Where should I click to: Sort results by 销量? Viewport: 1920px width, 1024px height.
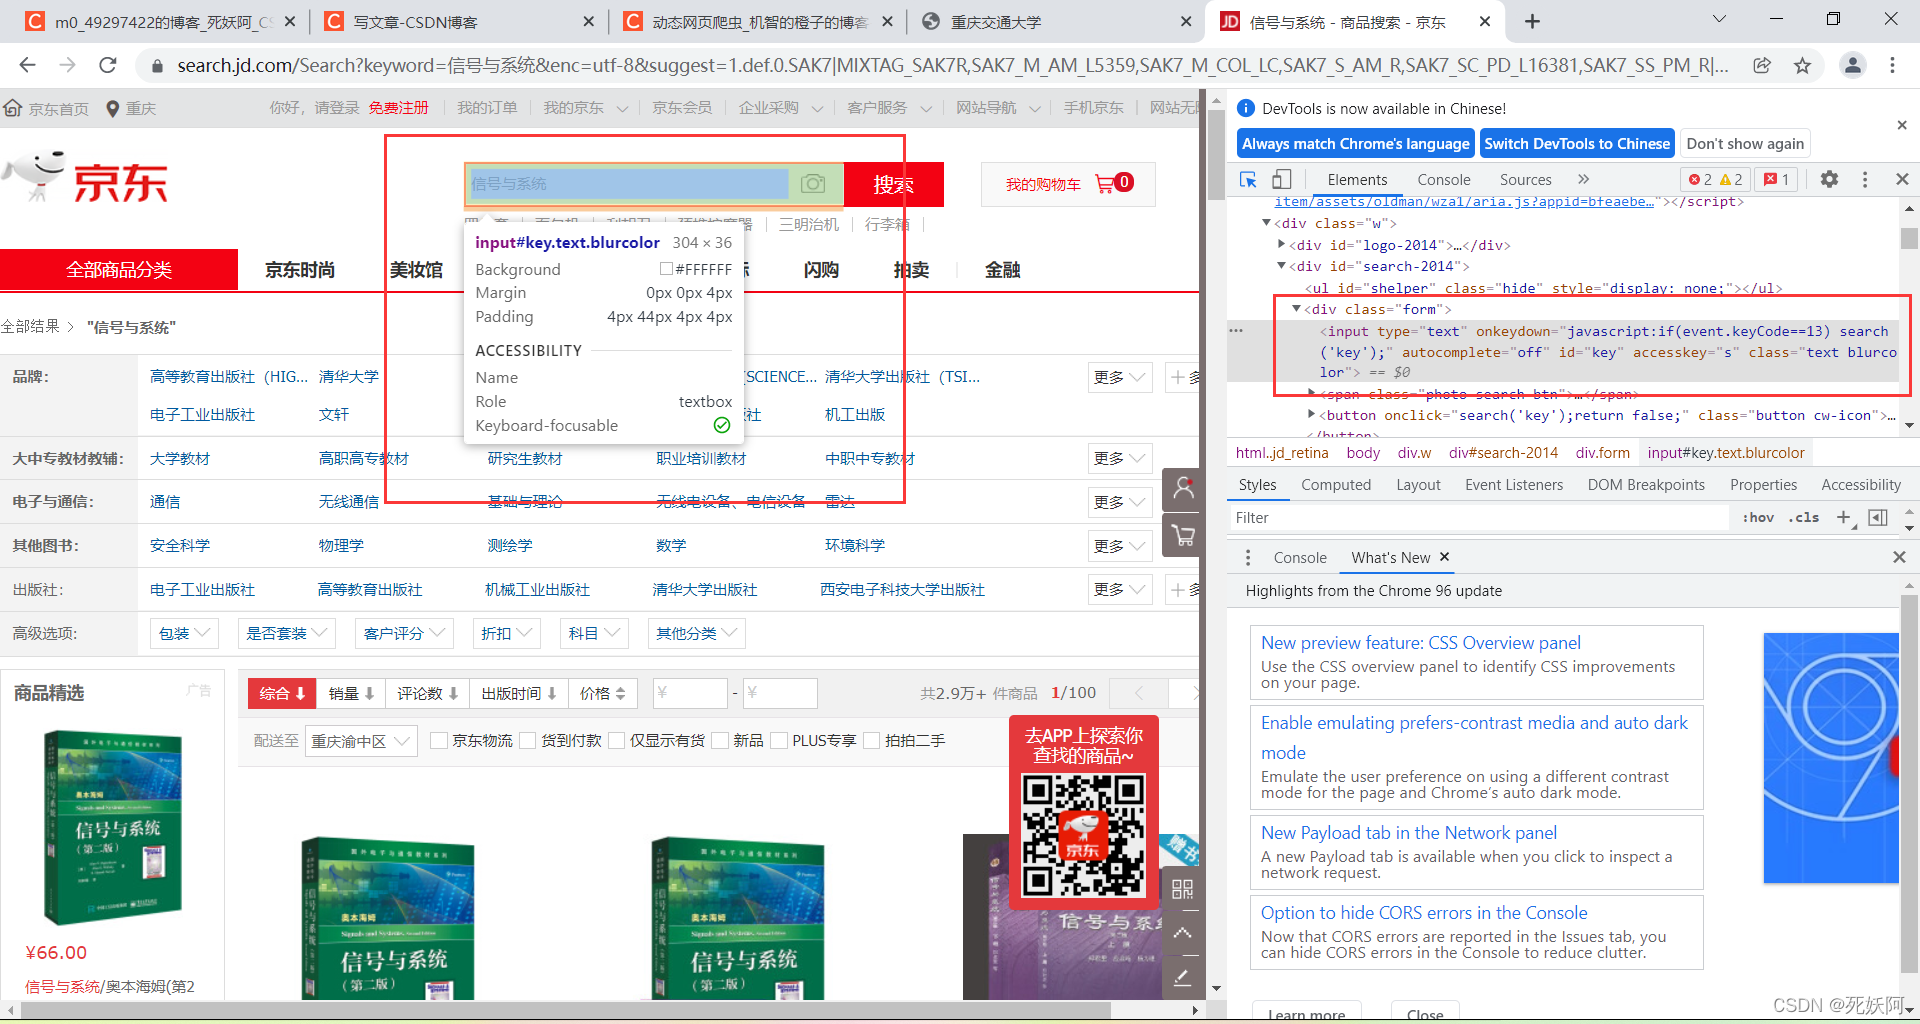pyautogui.click(x=351, y=693)
